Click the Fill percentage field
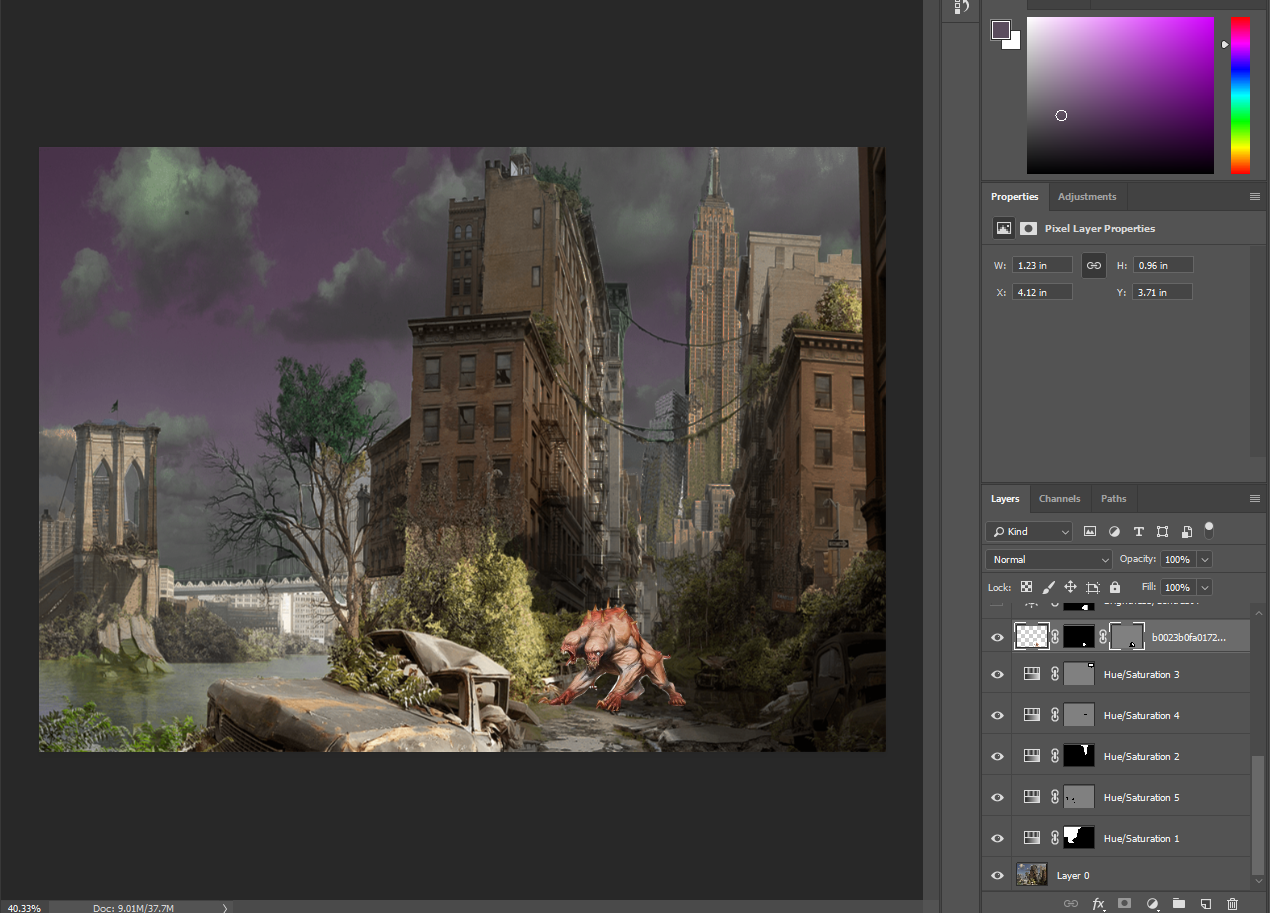 tap(1178, 588)
